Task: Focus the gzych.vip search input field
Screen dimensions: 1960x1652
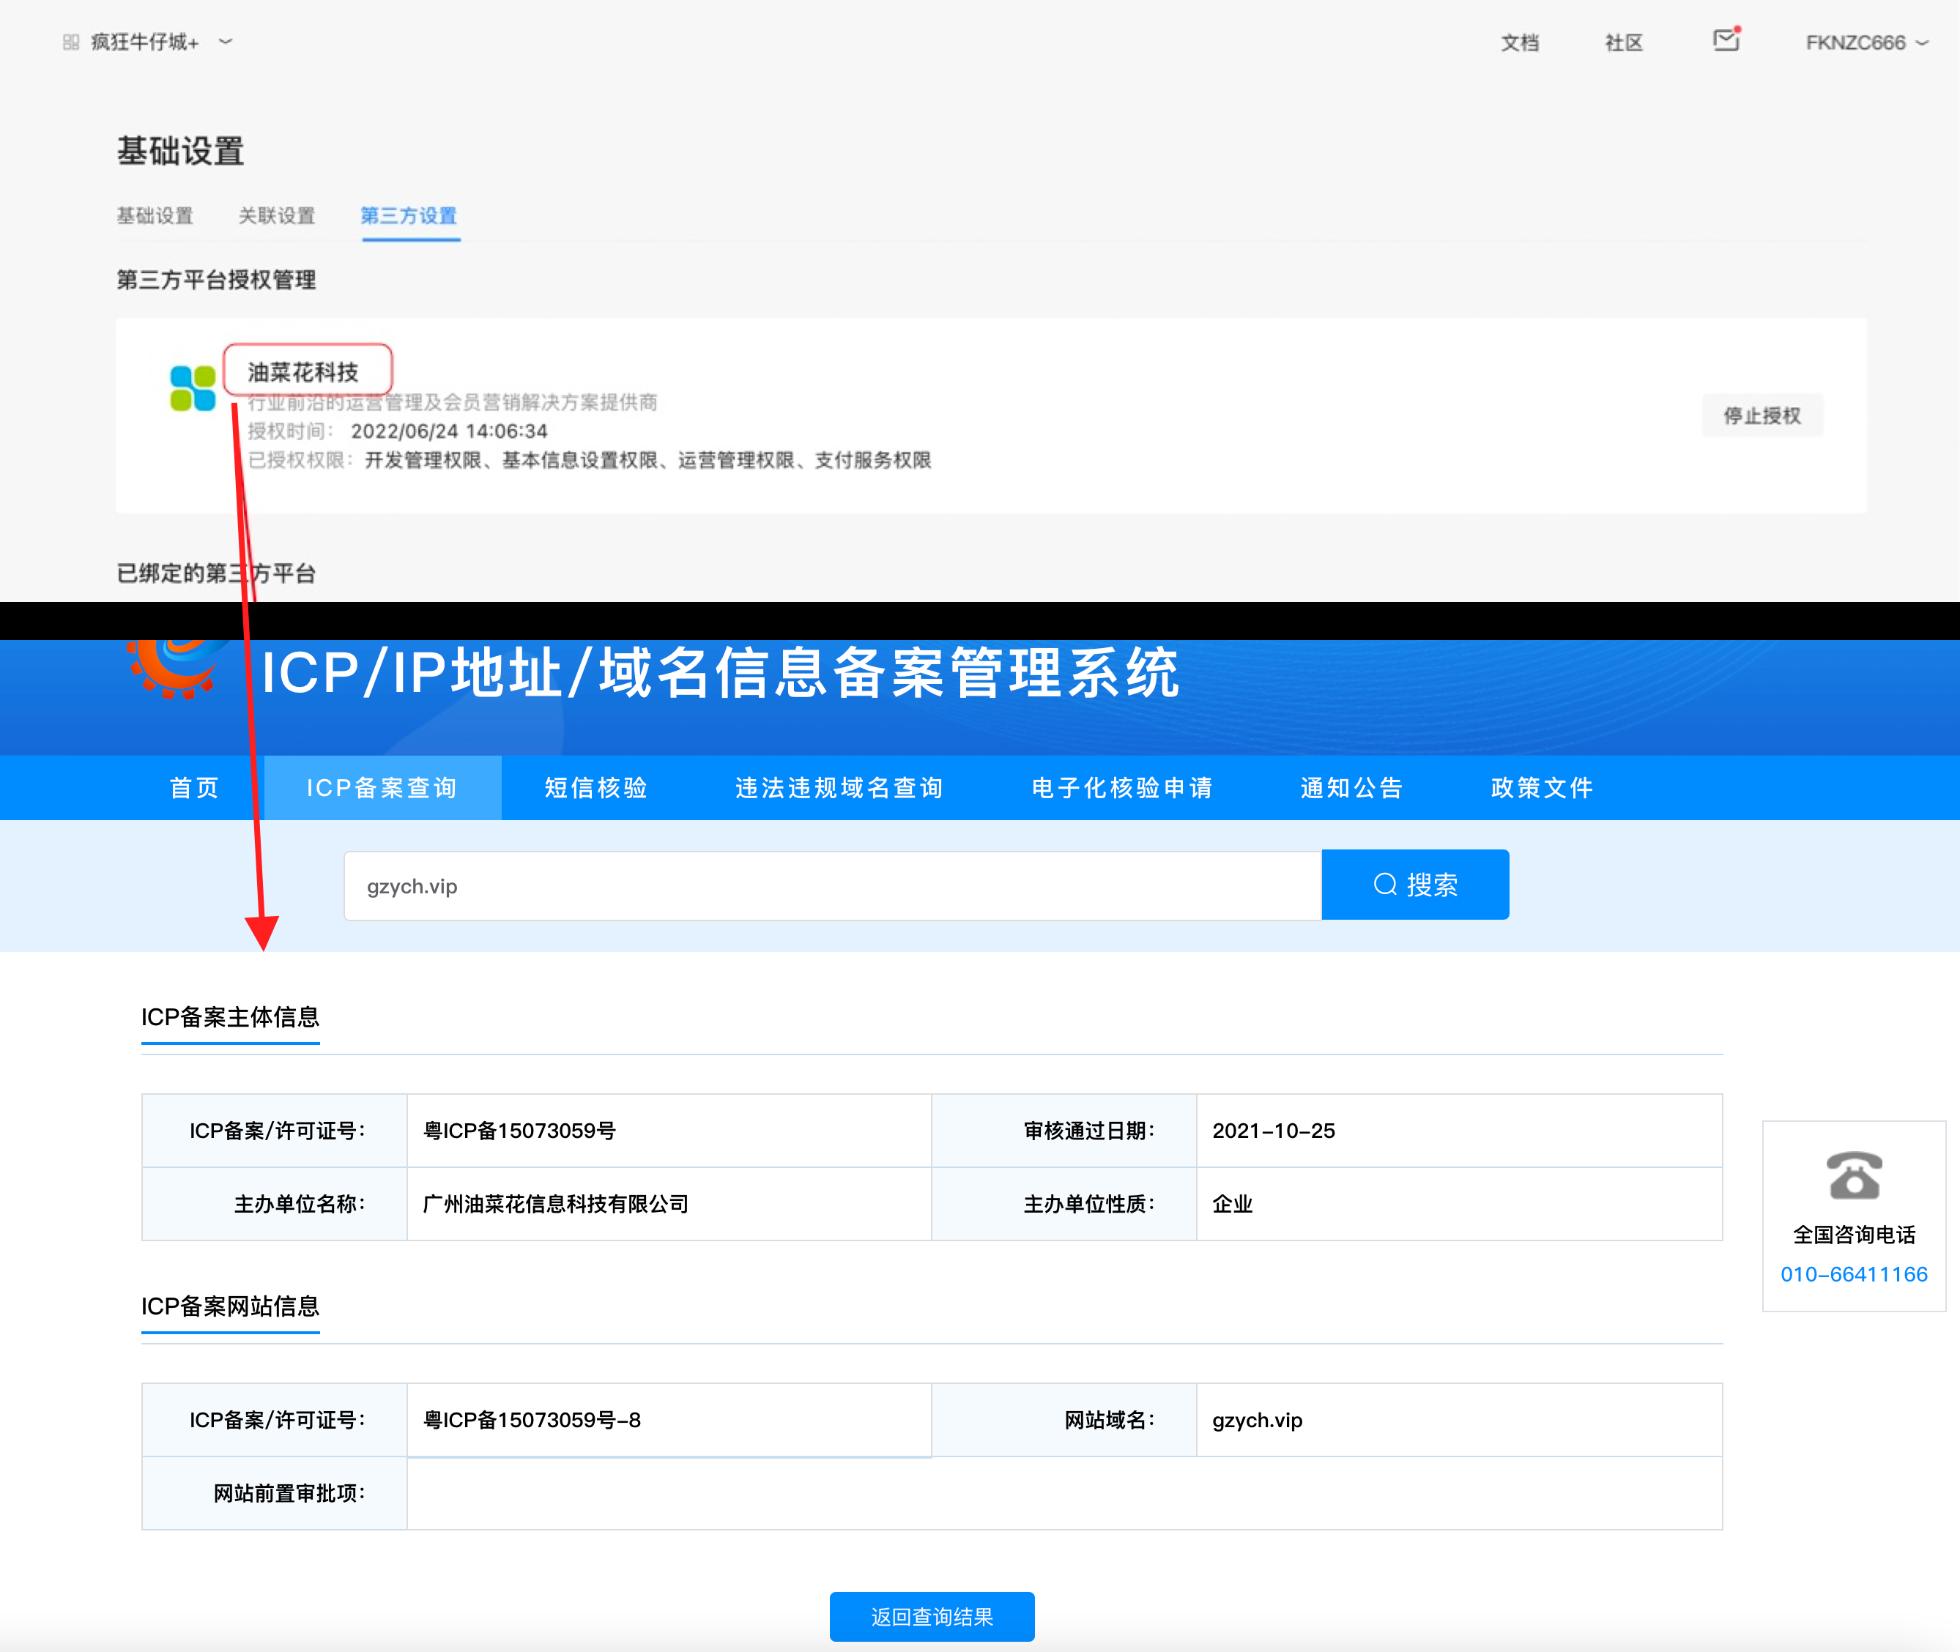Action: point(833,886)
